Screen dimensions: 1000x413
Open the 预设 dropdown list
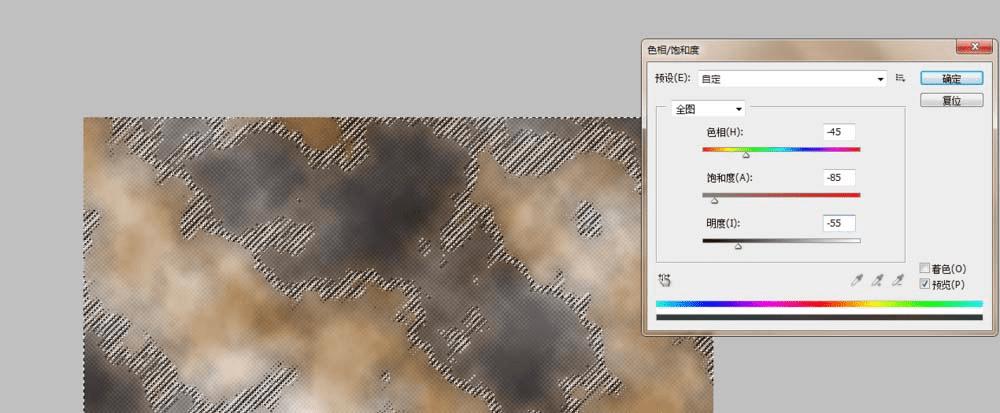pos(792,79)
